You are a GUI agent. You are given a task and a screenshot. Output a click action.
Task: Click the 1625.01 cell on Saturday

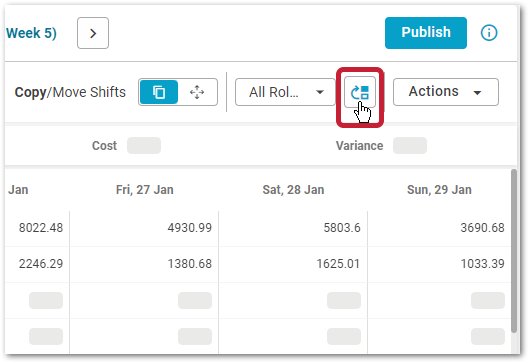click(338, 263)
